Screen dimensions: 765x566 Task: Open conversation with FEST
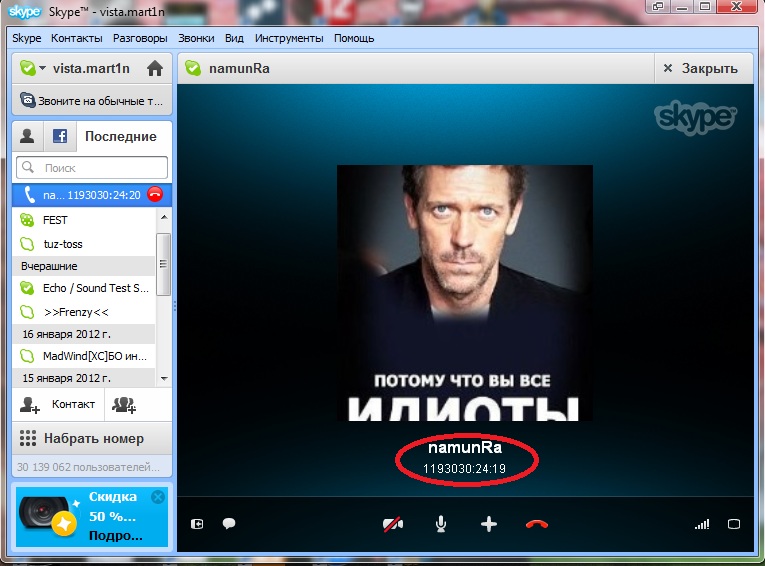point(84,220)
